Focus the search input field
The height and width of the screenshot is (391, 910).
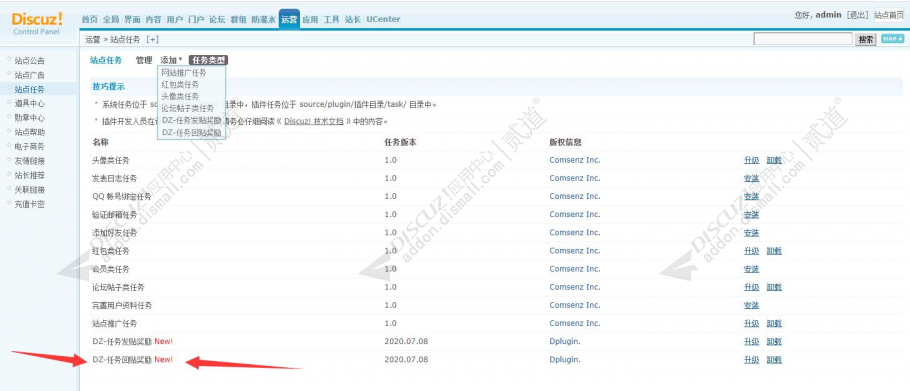pyautogui.click(x=803, y=39)
